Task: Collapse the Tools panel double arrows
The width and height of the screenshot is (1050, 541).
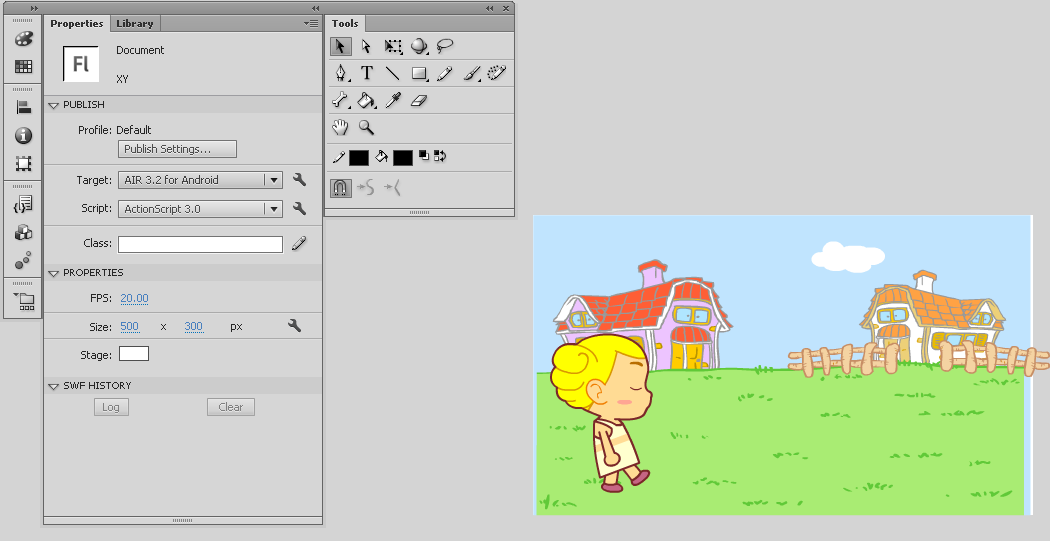Action: pos(490,8)
